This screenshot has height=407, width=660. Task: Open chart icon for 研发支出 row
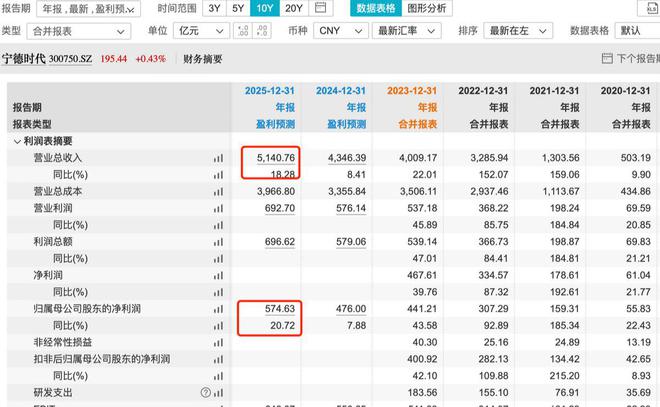click(x=218, y=393)
